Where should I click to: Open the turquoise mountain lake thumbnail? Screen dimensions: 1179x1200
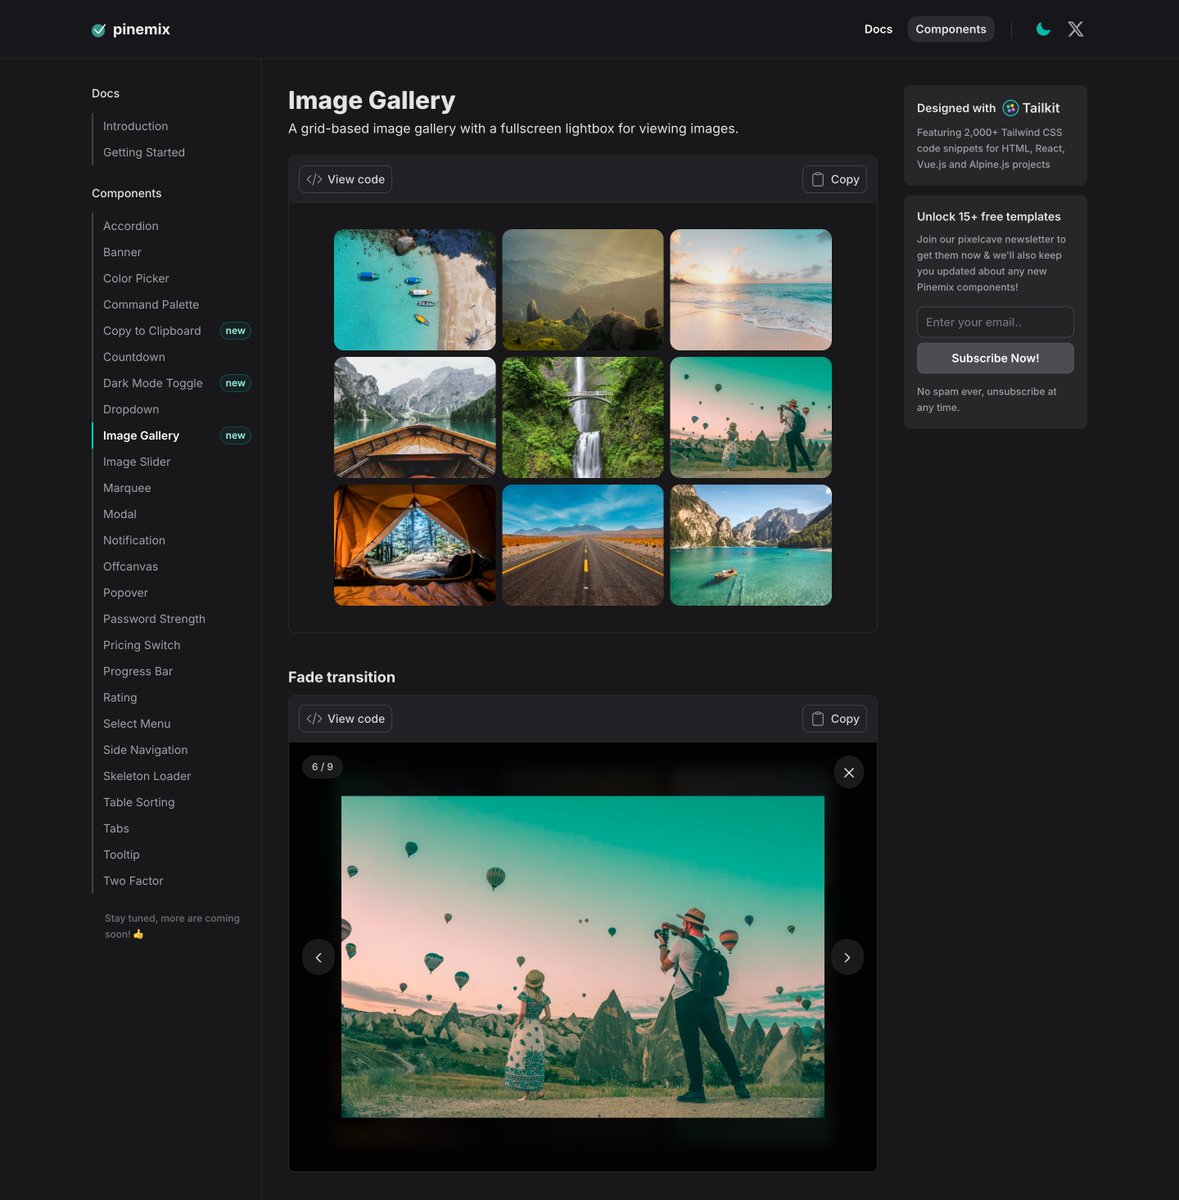click(751, 545)
